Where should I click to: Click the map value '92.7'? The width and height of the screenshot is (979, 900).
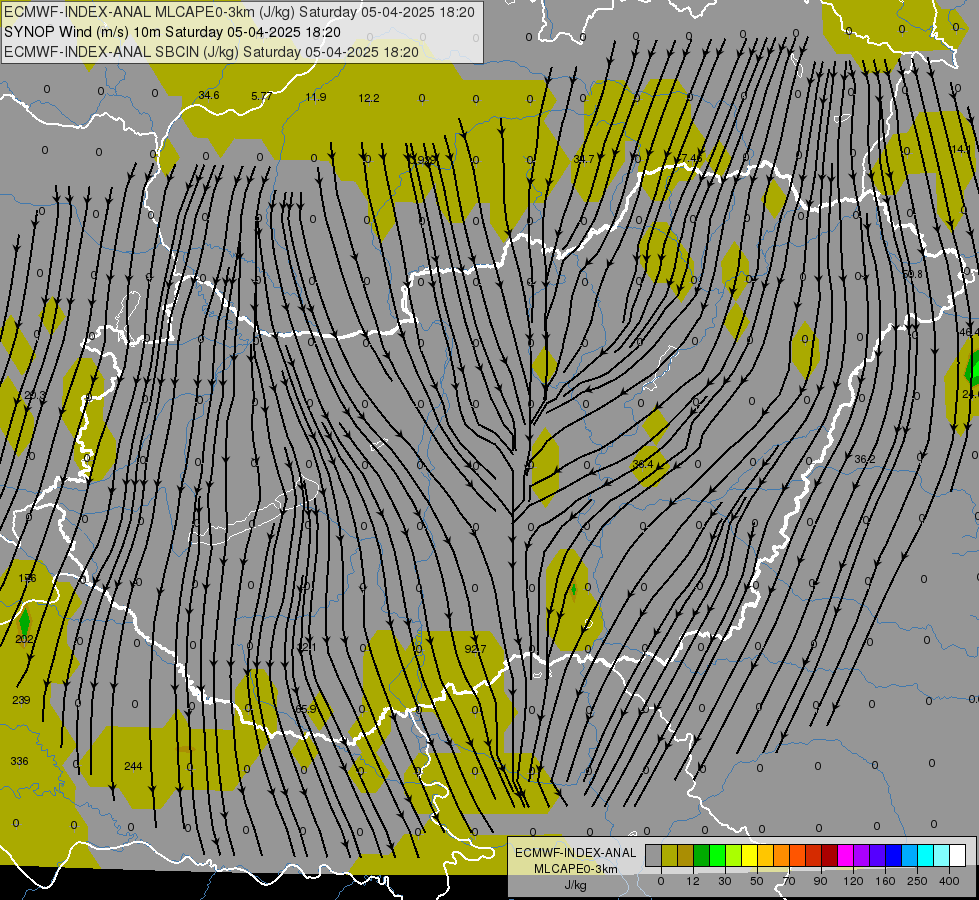[475, 649]
